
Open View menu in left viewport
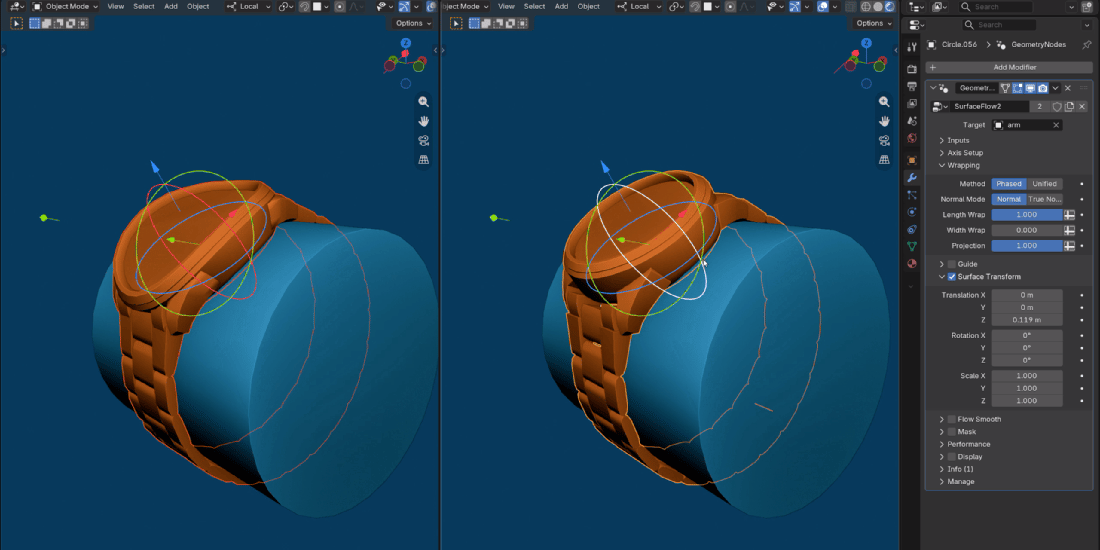pyautogui.click(x=116, y=6)
